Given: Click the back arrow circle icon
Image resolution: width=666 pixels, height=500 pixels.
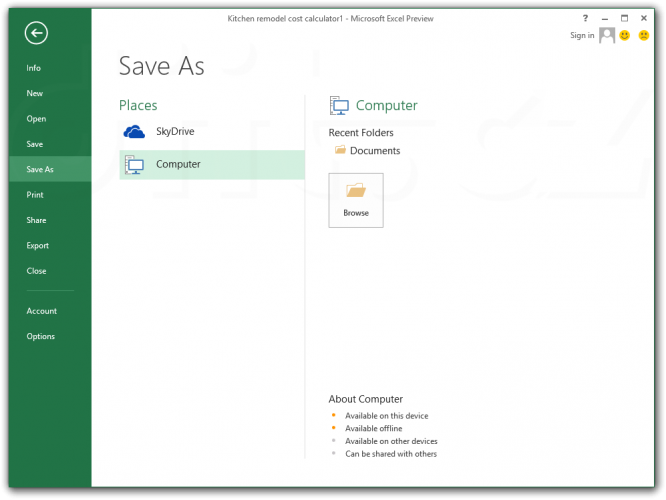Looking at the screenshot, I should 36,33.
